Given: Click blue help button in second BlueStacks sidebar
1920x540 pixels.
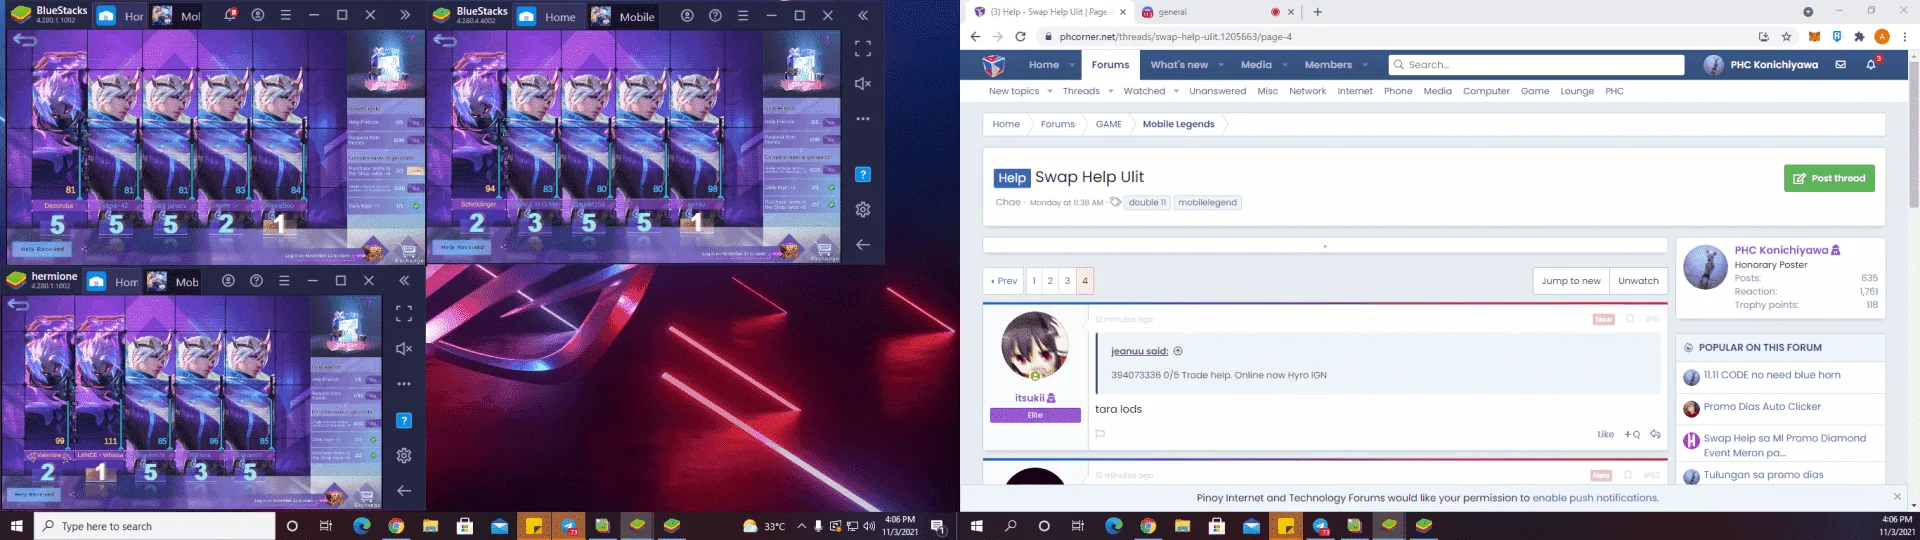Looking at the screenshot, I should point(863,174).
